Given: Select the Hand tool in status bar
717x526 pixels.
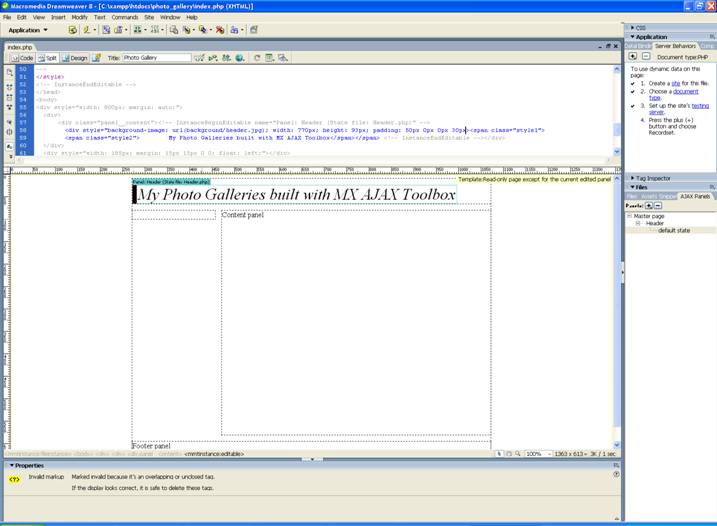Looking at the screenshot, I should click(508, 454).
